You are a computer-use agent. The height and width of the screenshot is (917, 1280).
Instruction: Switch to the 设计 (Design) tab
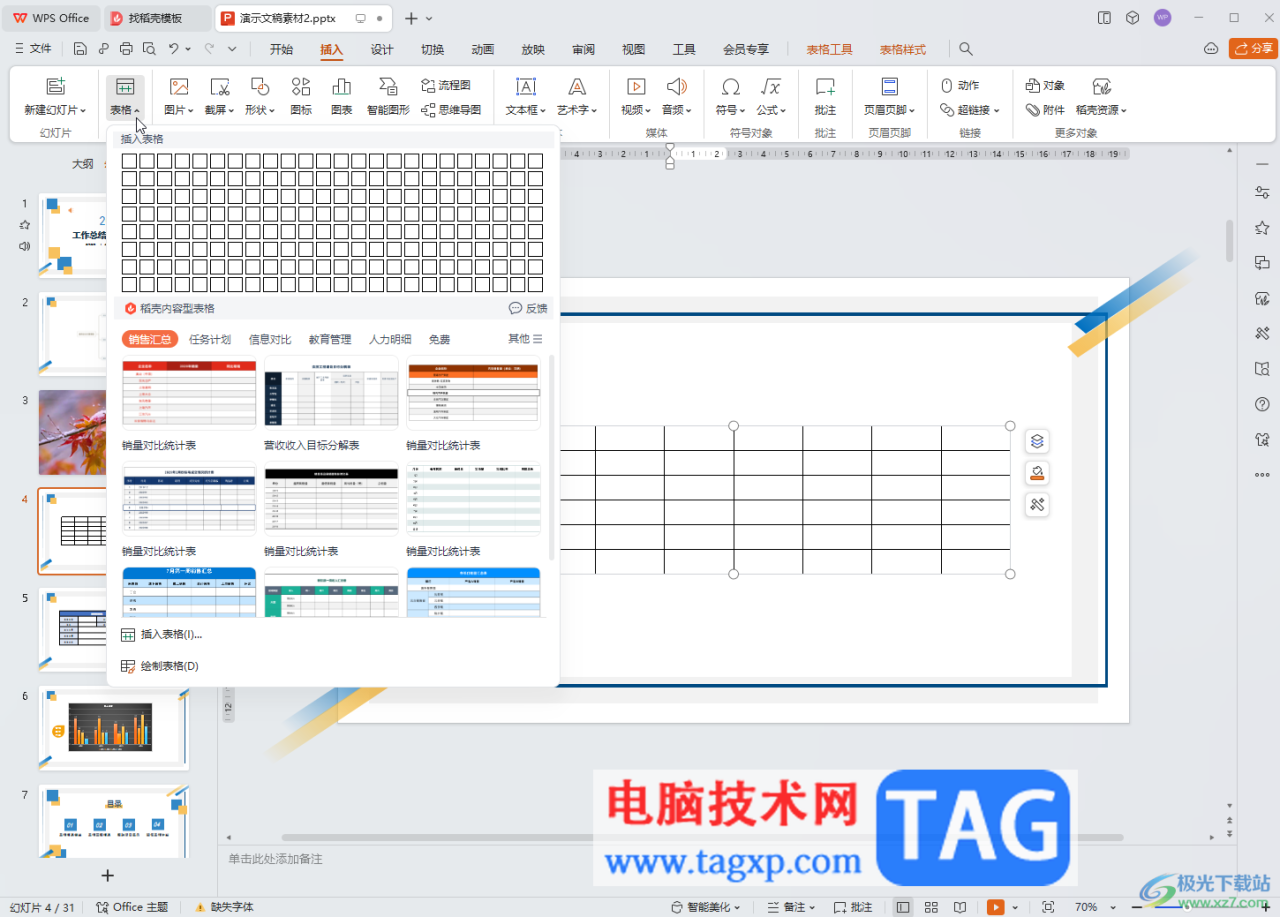[382, 49]
